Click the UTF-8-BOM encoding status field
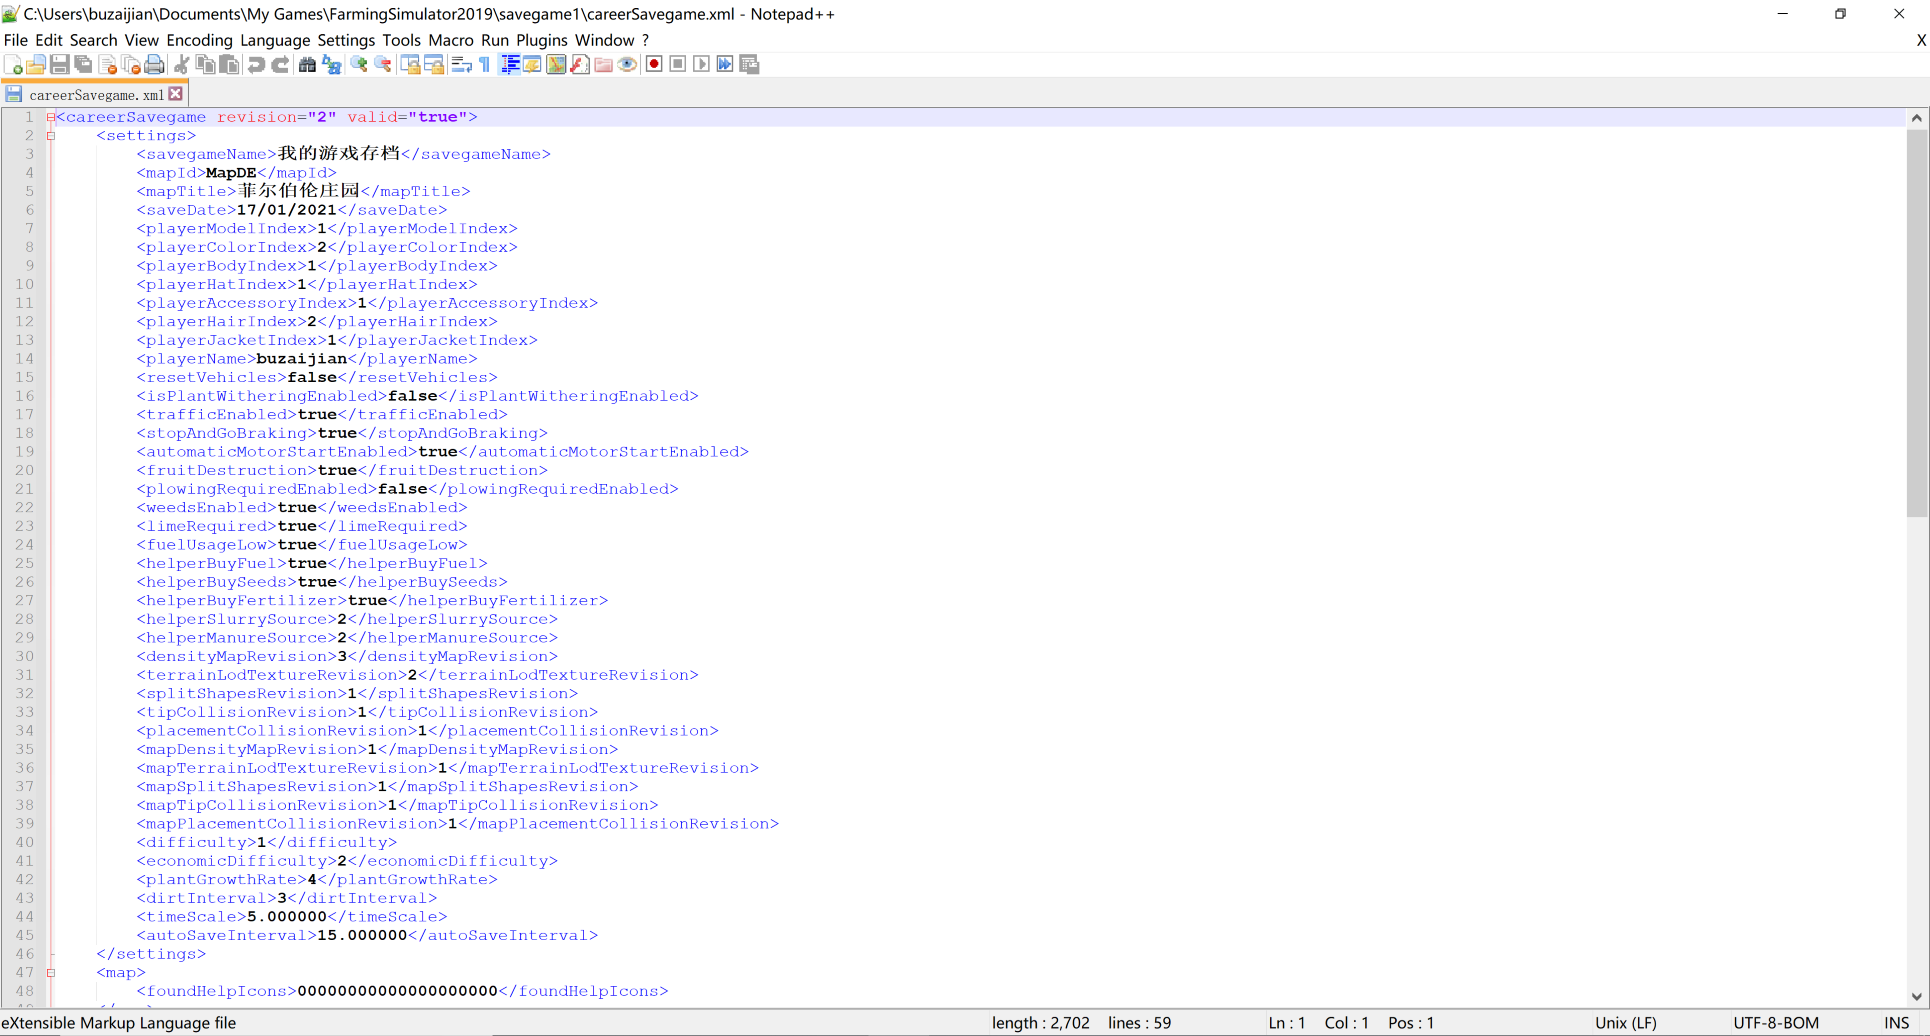Viewport: 1930px width, 1036px height. tap(1776, 1023)
